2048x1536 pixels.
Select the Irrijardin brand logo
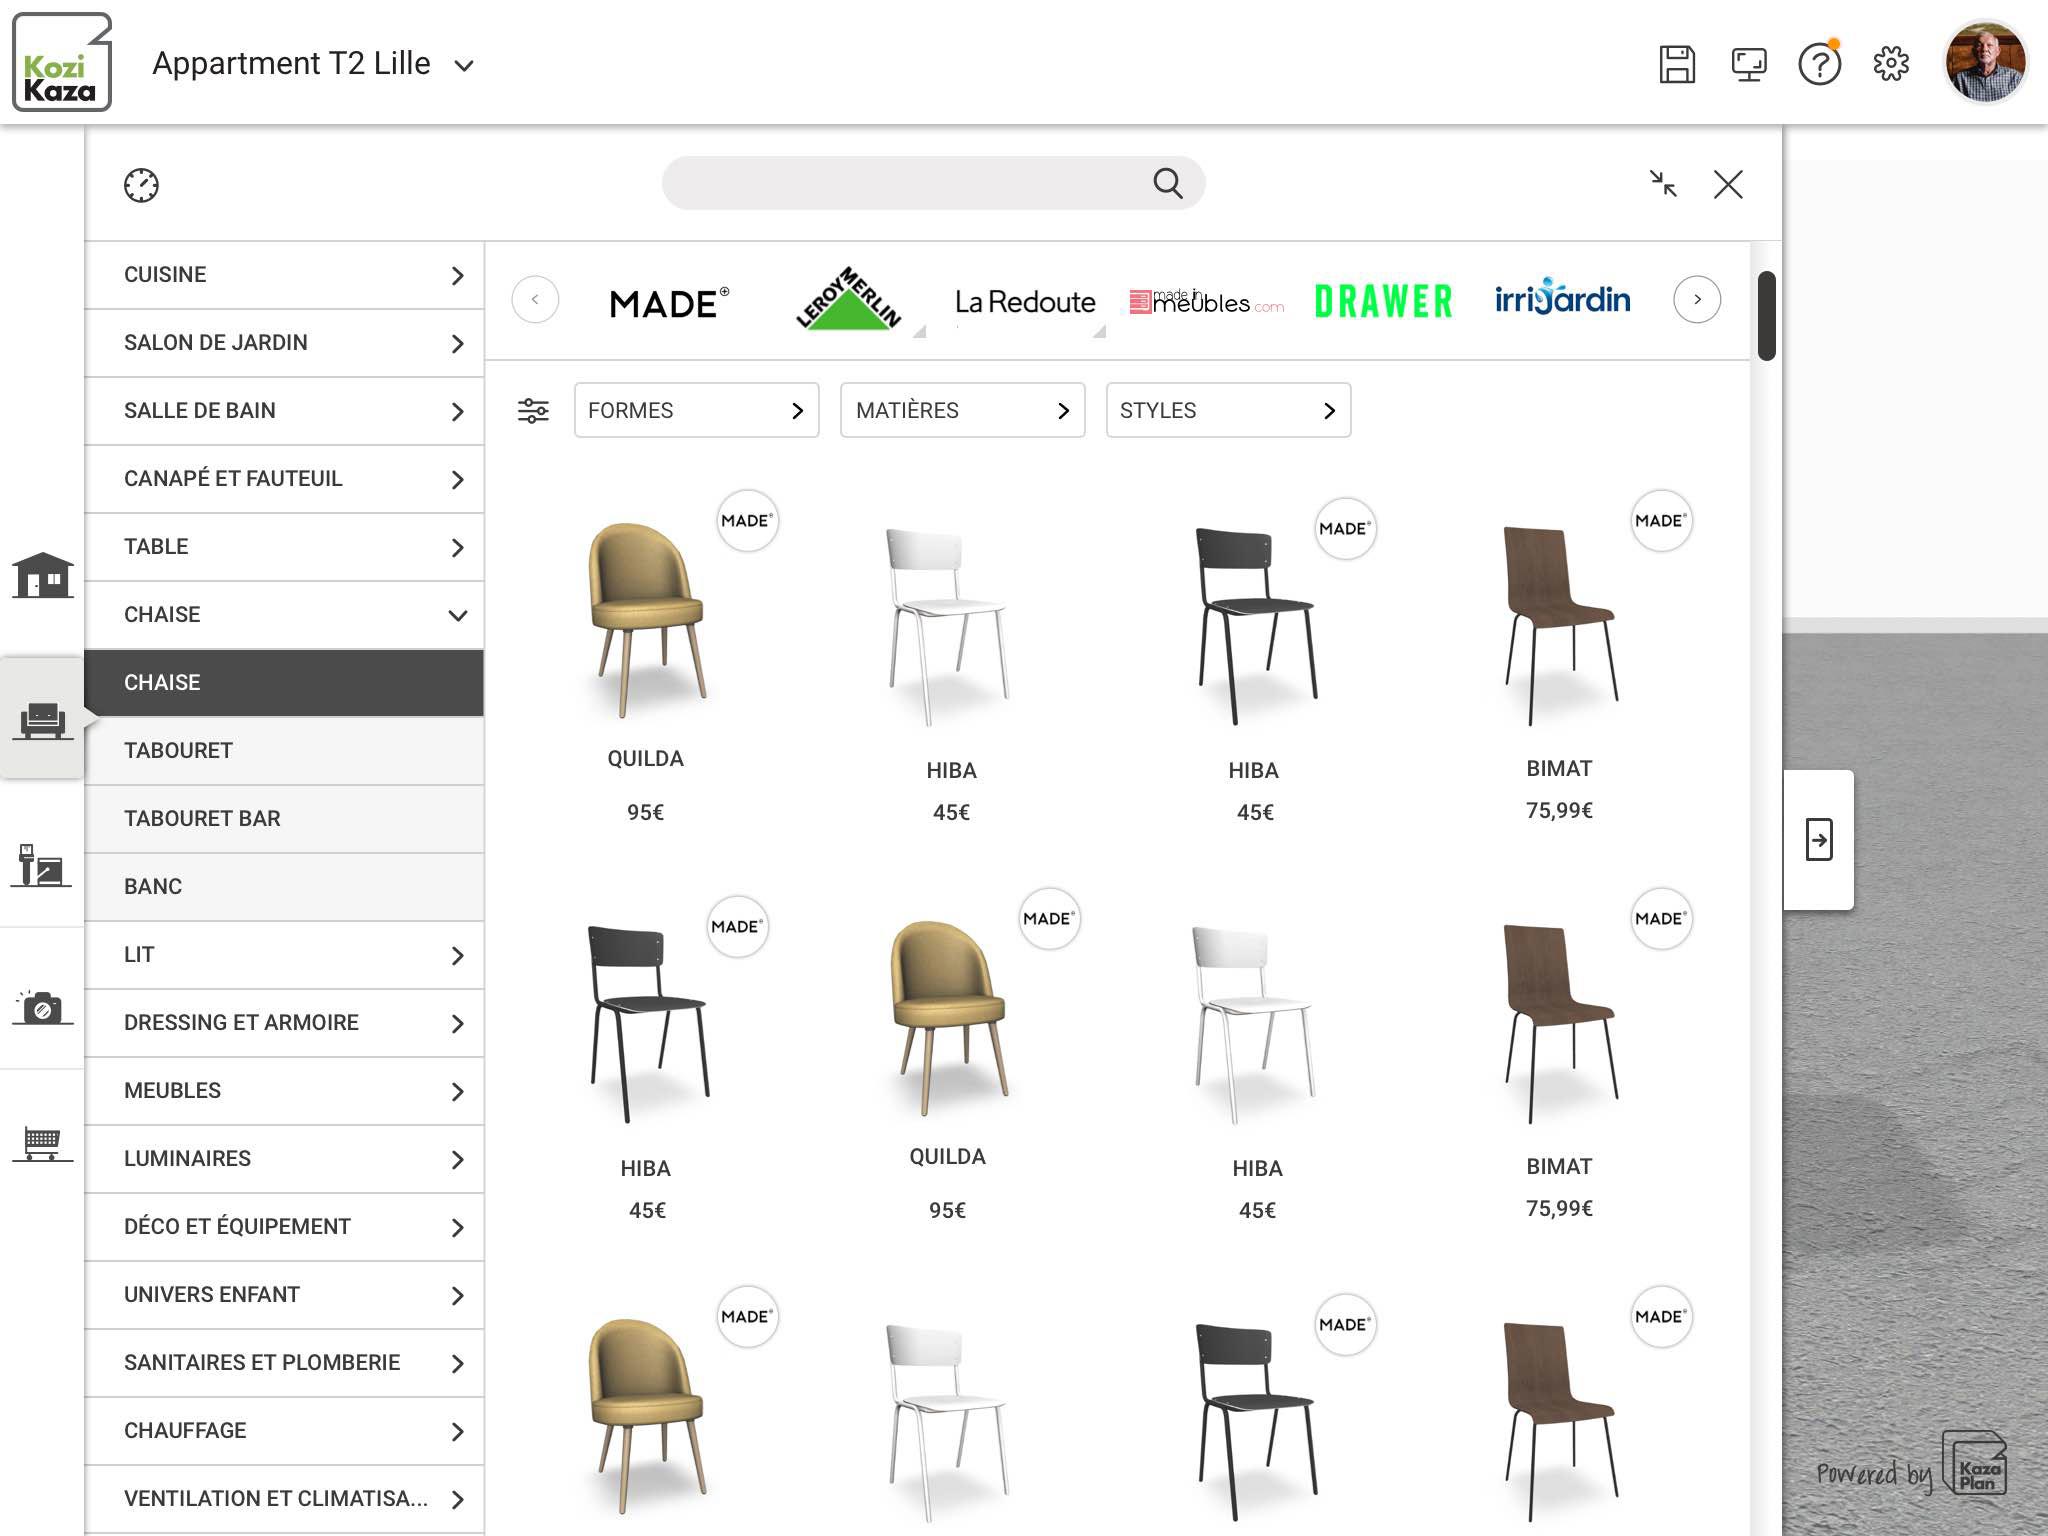pos(1562,297)
